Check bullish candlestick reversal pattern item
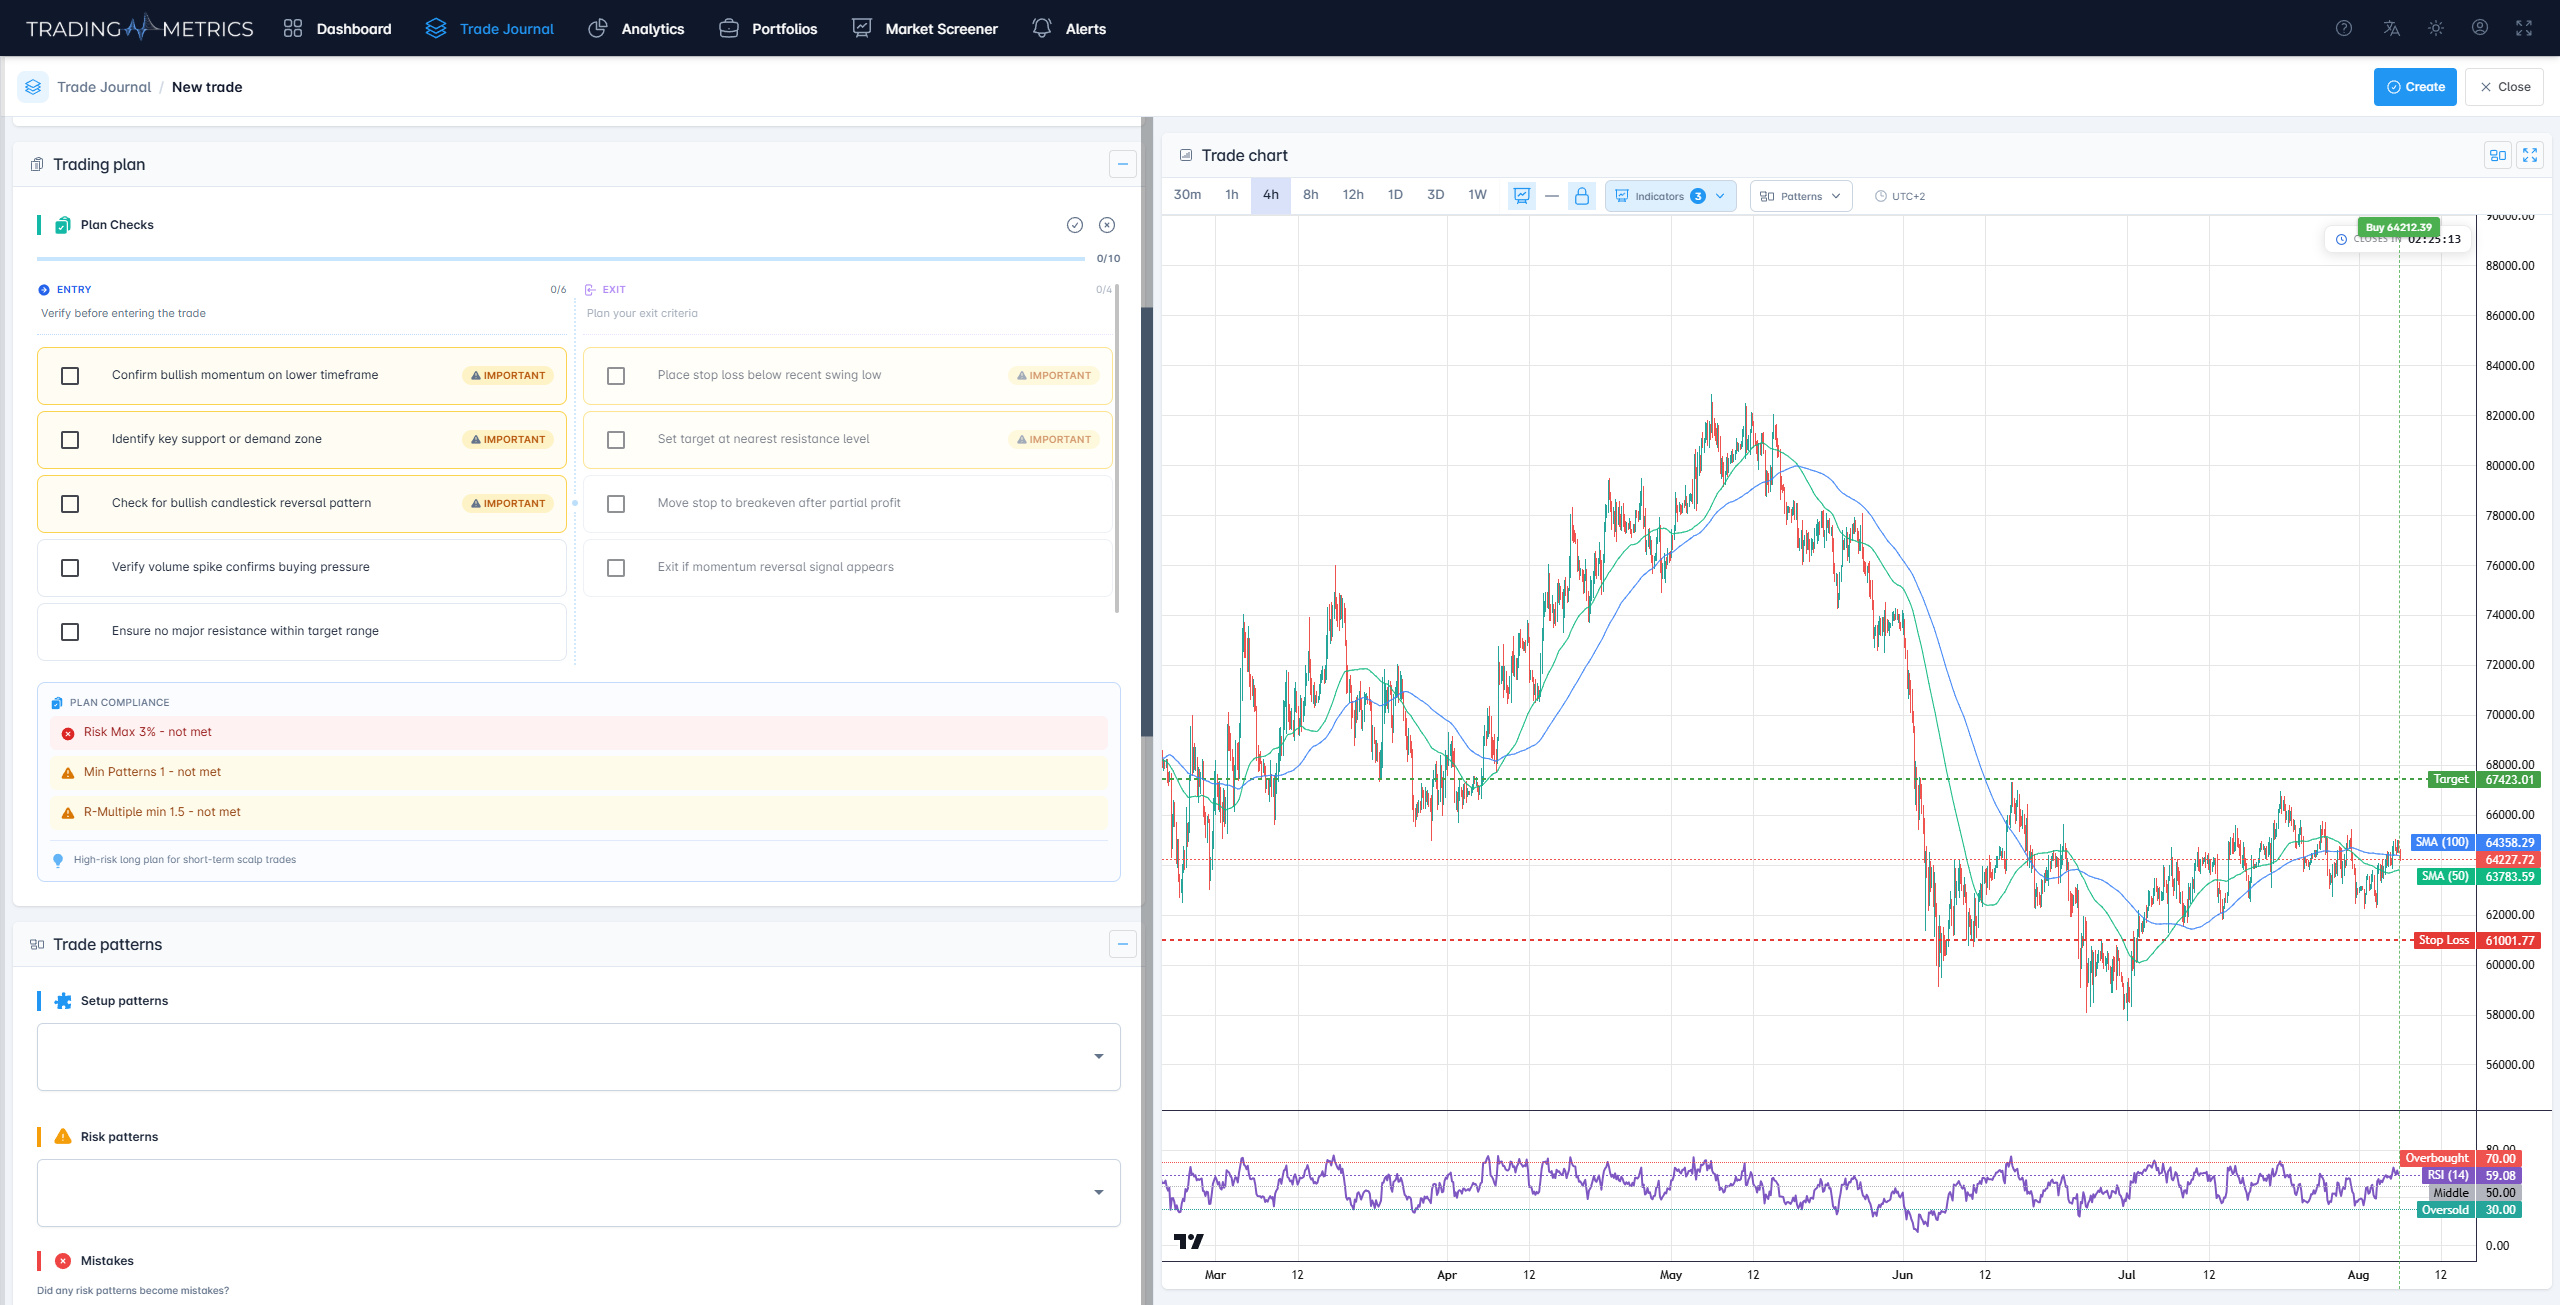 point(70,504)
